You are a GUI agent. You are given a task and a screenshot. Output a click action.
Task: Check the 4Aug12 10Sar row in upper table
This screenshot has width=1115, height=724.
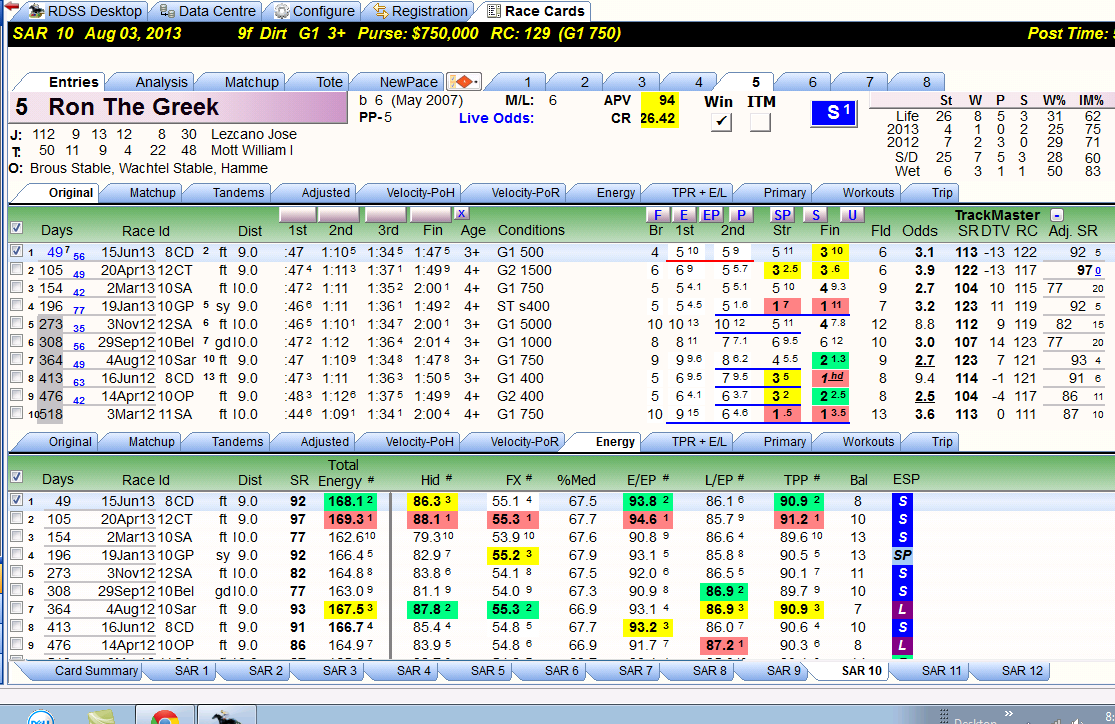click(x=16, y=360)
